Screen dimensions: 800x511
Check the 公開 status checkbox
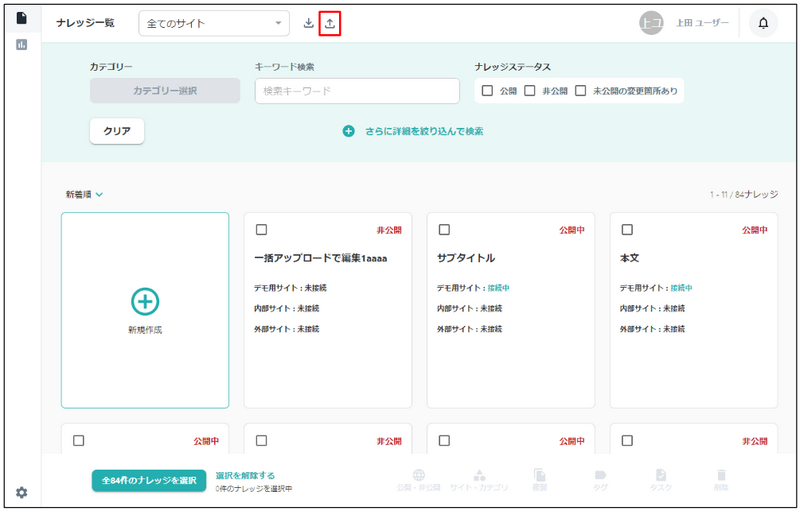(x=487, y=91)
